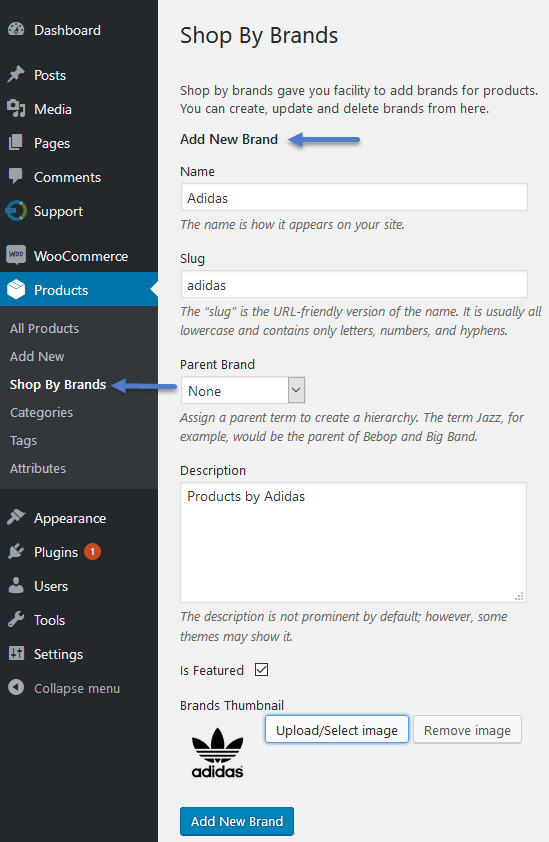The width and height of the screenshot is (549, 842).
Task: Click the Upload/Select image button
Action: (337, 730)
